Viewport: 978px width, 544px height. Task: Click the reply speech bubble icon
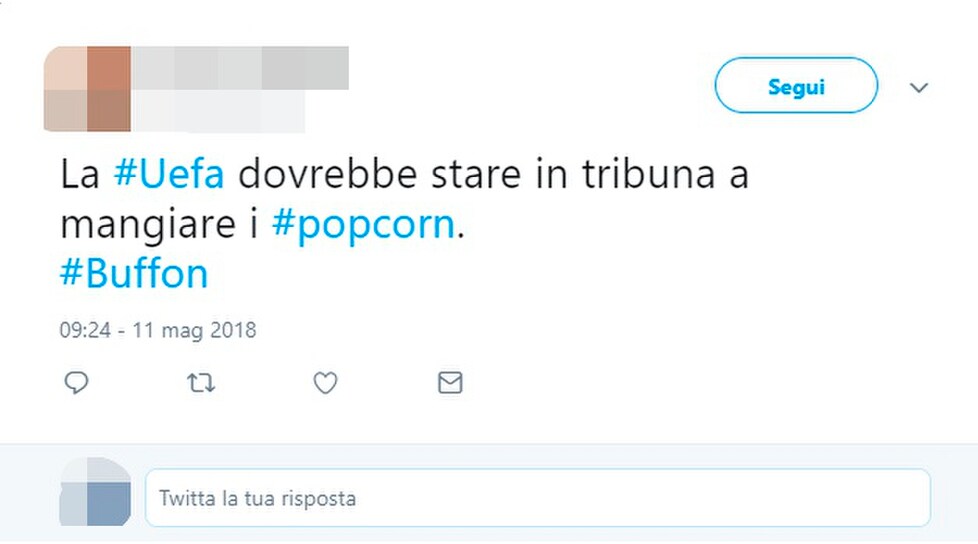[76, 382]
